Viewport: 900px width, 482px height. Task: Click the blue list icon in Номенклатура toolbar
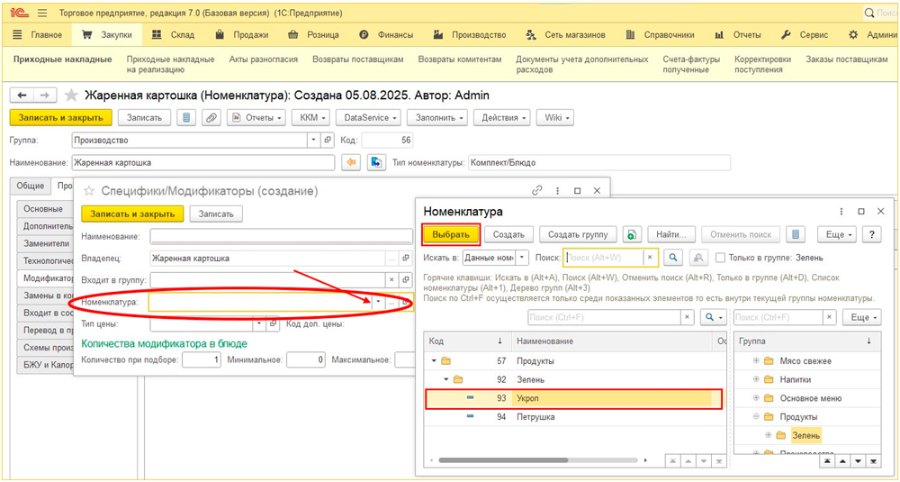pyautogui.click(x=796, y=234)
